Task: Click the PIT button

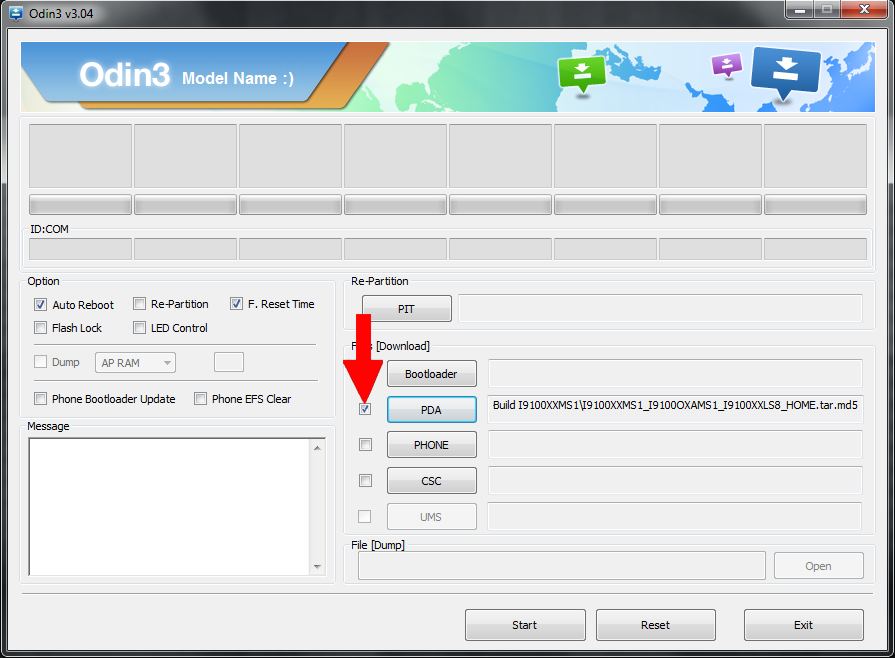Action: pyautogui.click(x=406, y=309)
